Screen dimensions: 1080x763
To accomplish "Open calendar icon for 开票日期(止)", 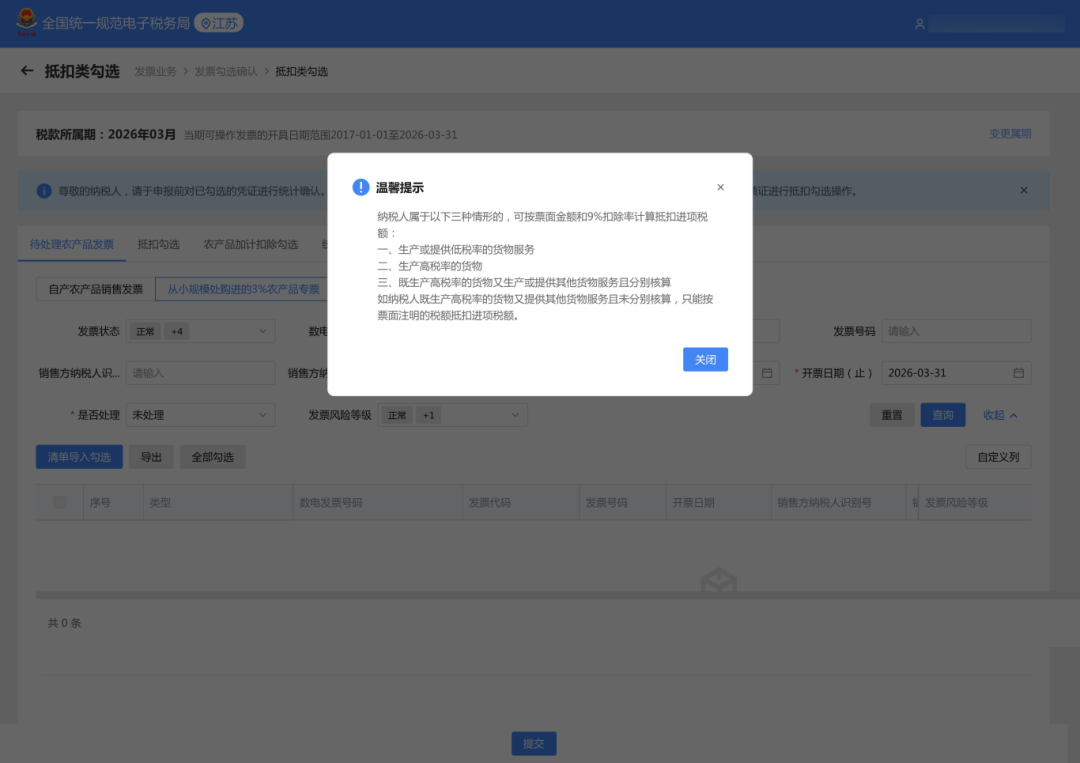I will [x=1019, y=373].
